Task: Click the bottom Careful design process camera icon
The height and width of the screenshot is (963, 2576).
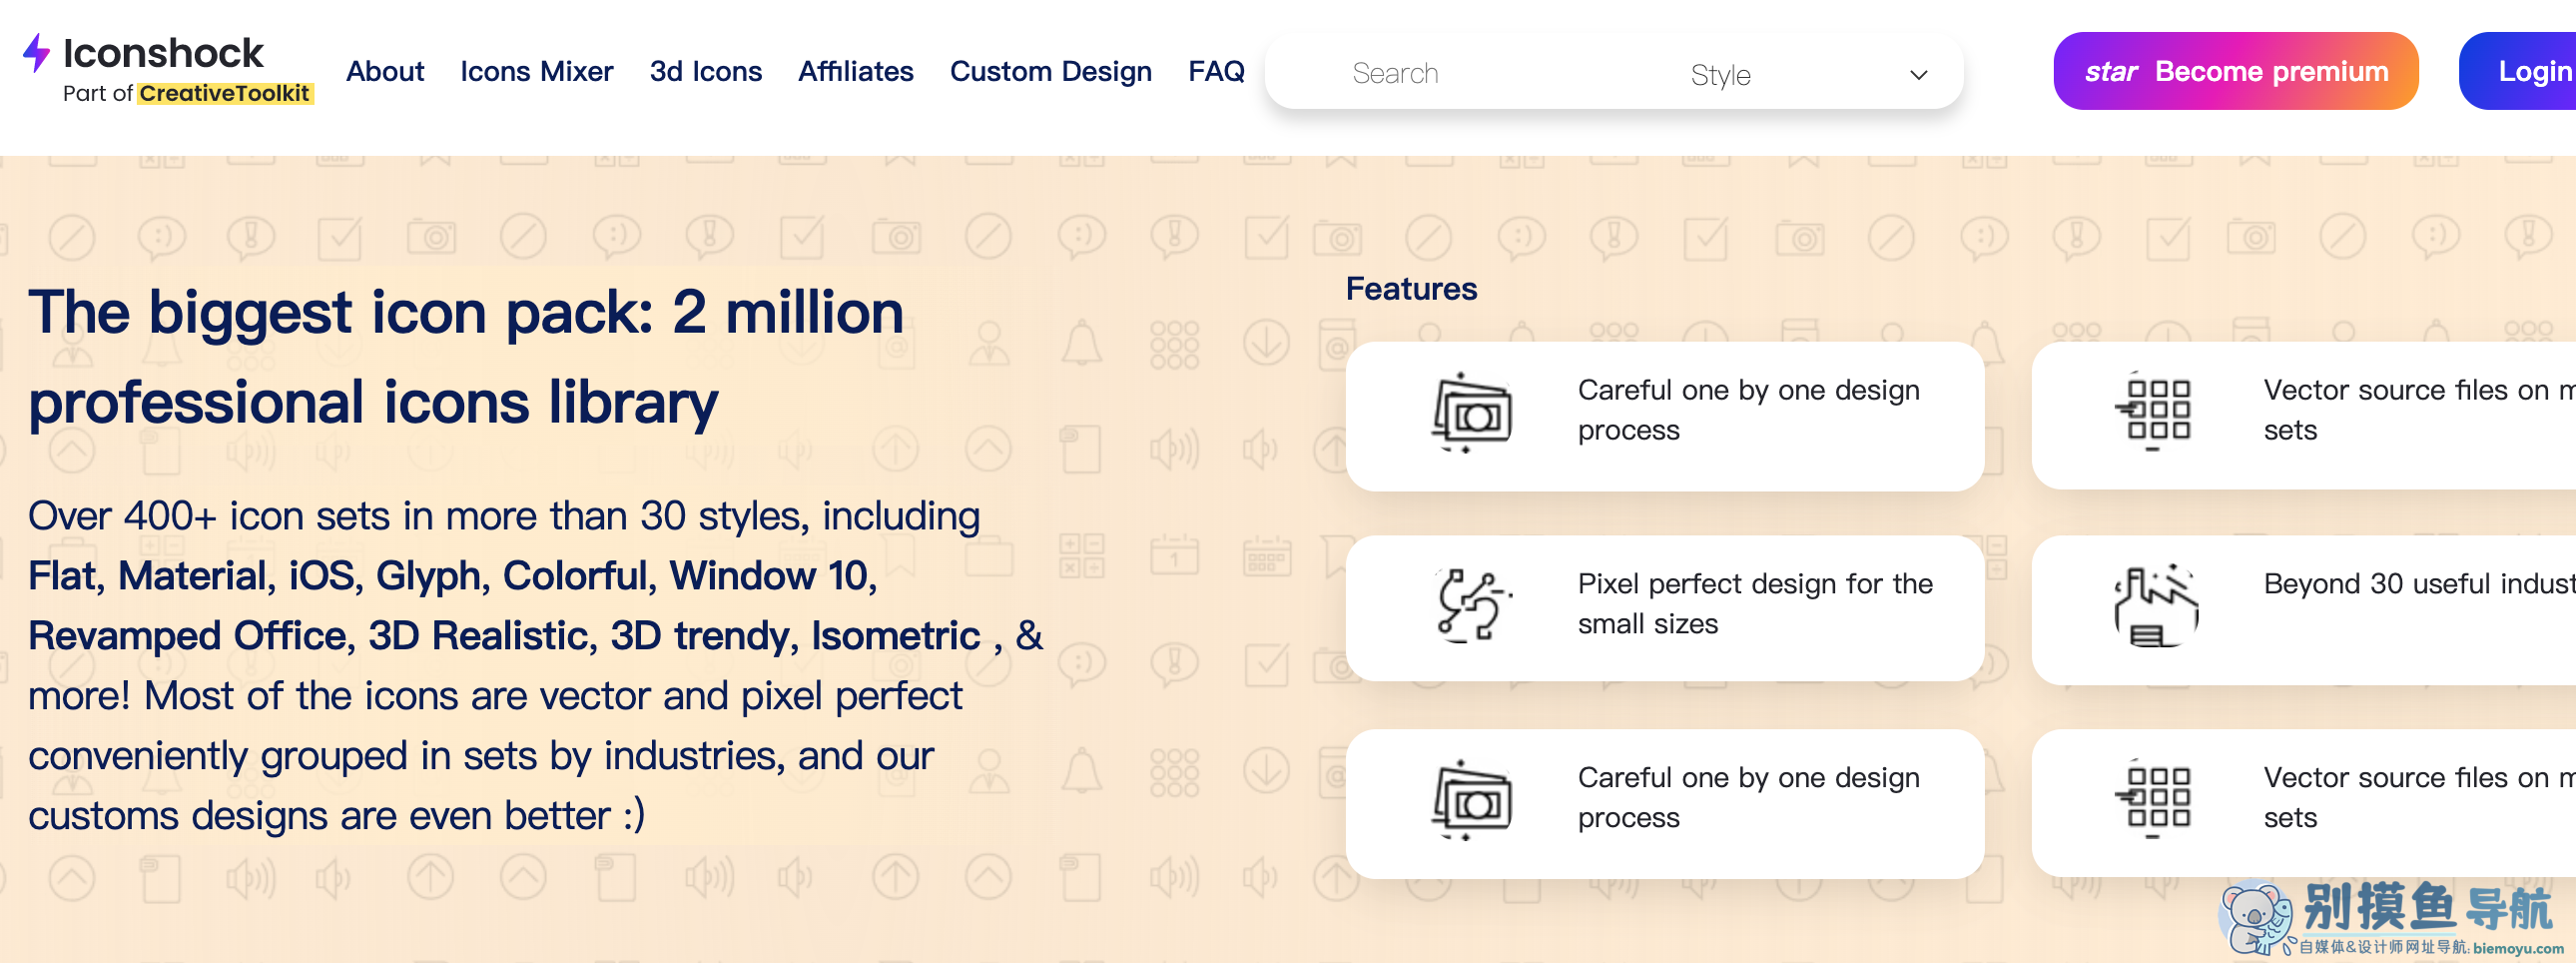Action: click(1471, 800)
